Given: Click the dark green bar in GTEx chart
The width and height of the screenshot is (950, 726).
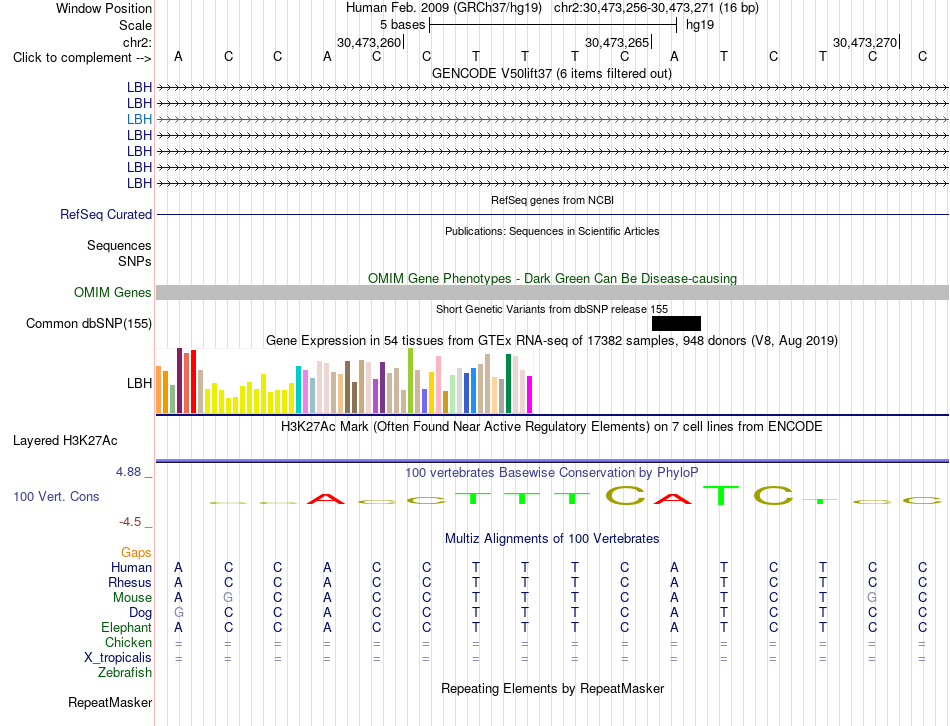Looking at the screenshot, I should coord(508,384).
